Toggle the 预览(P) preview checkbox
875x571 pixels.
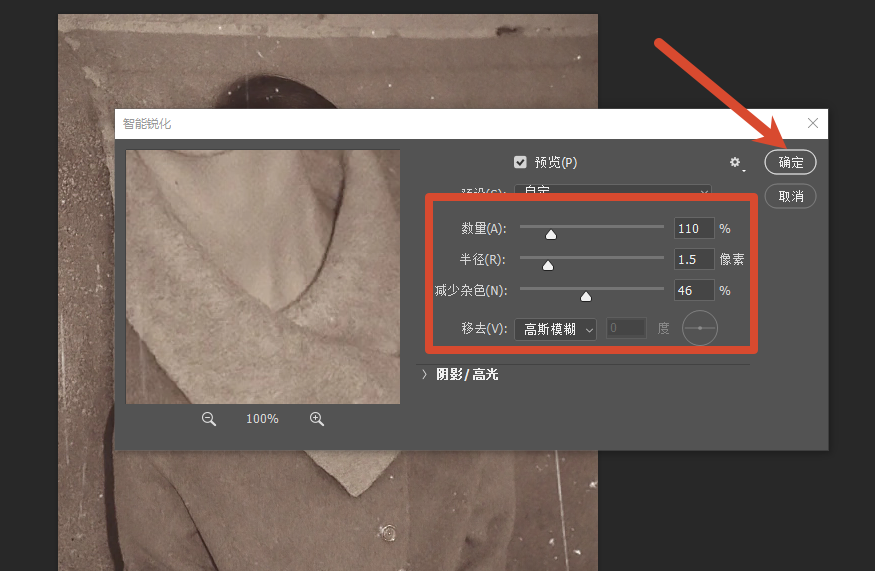click(520, 162)
